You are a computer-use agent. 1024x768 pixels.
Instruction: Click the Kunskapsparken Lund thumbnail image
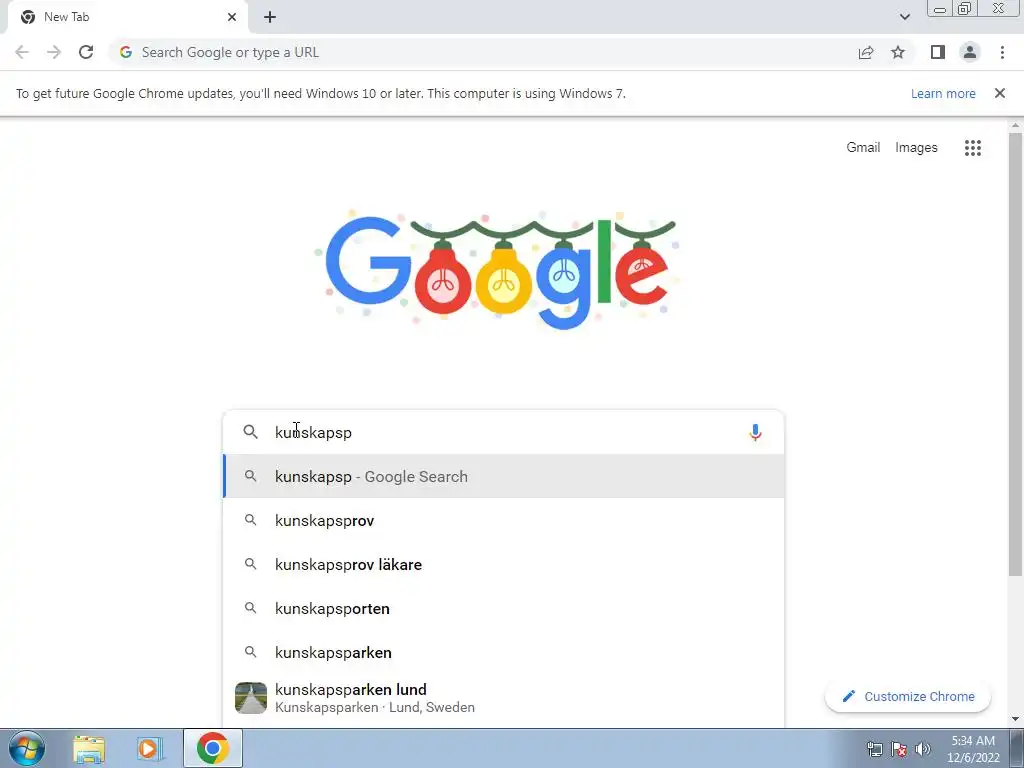coord(251,698)
